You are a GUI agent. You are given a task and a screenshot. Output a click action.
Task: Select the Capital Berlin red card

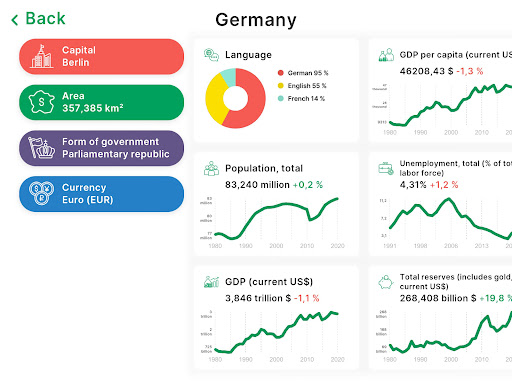102,56
